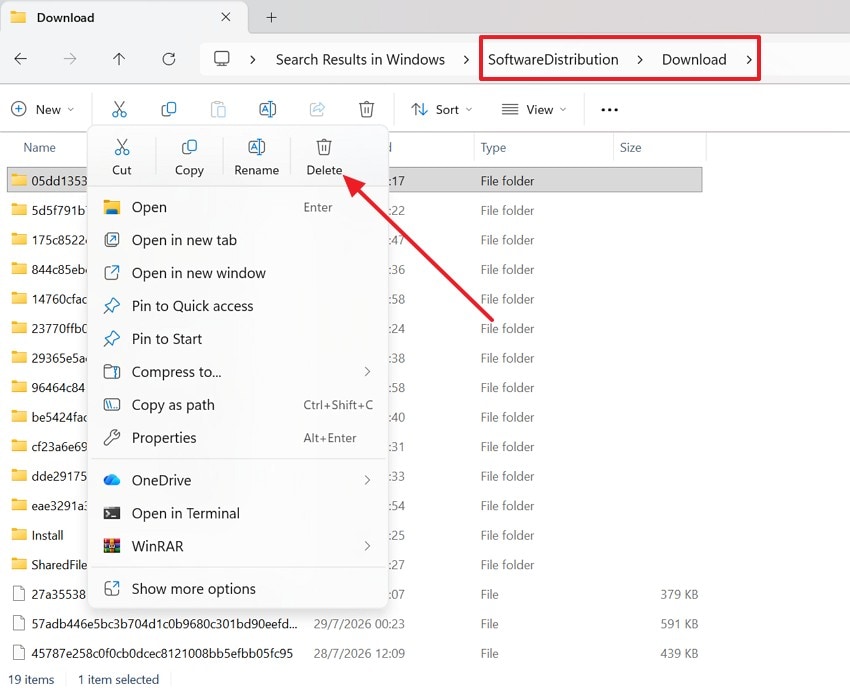The image size is (850, 688).
Task: Click the SoftwareDistribution breadcrumb
Action: point(553,60)
